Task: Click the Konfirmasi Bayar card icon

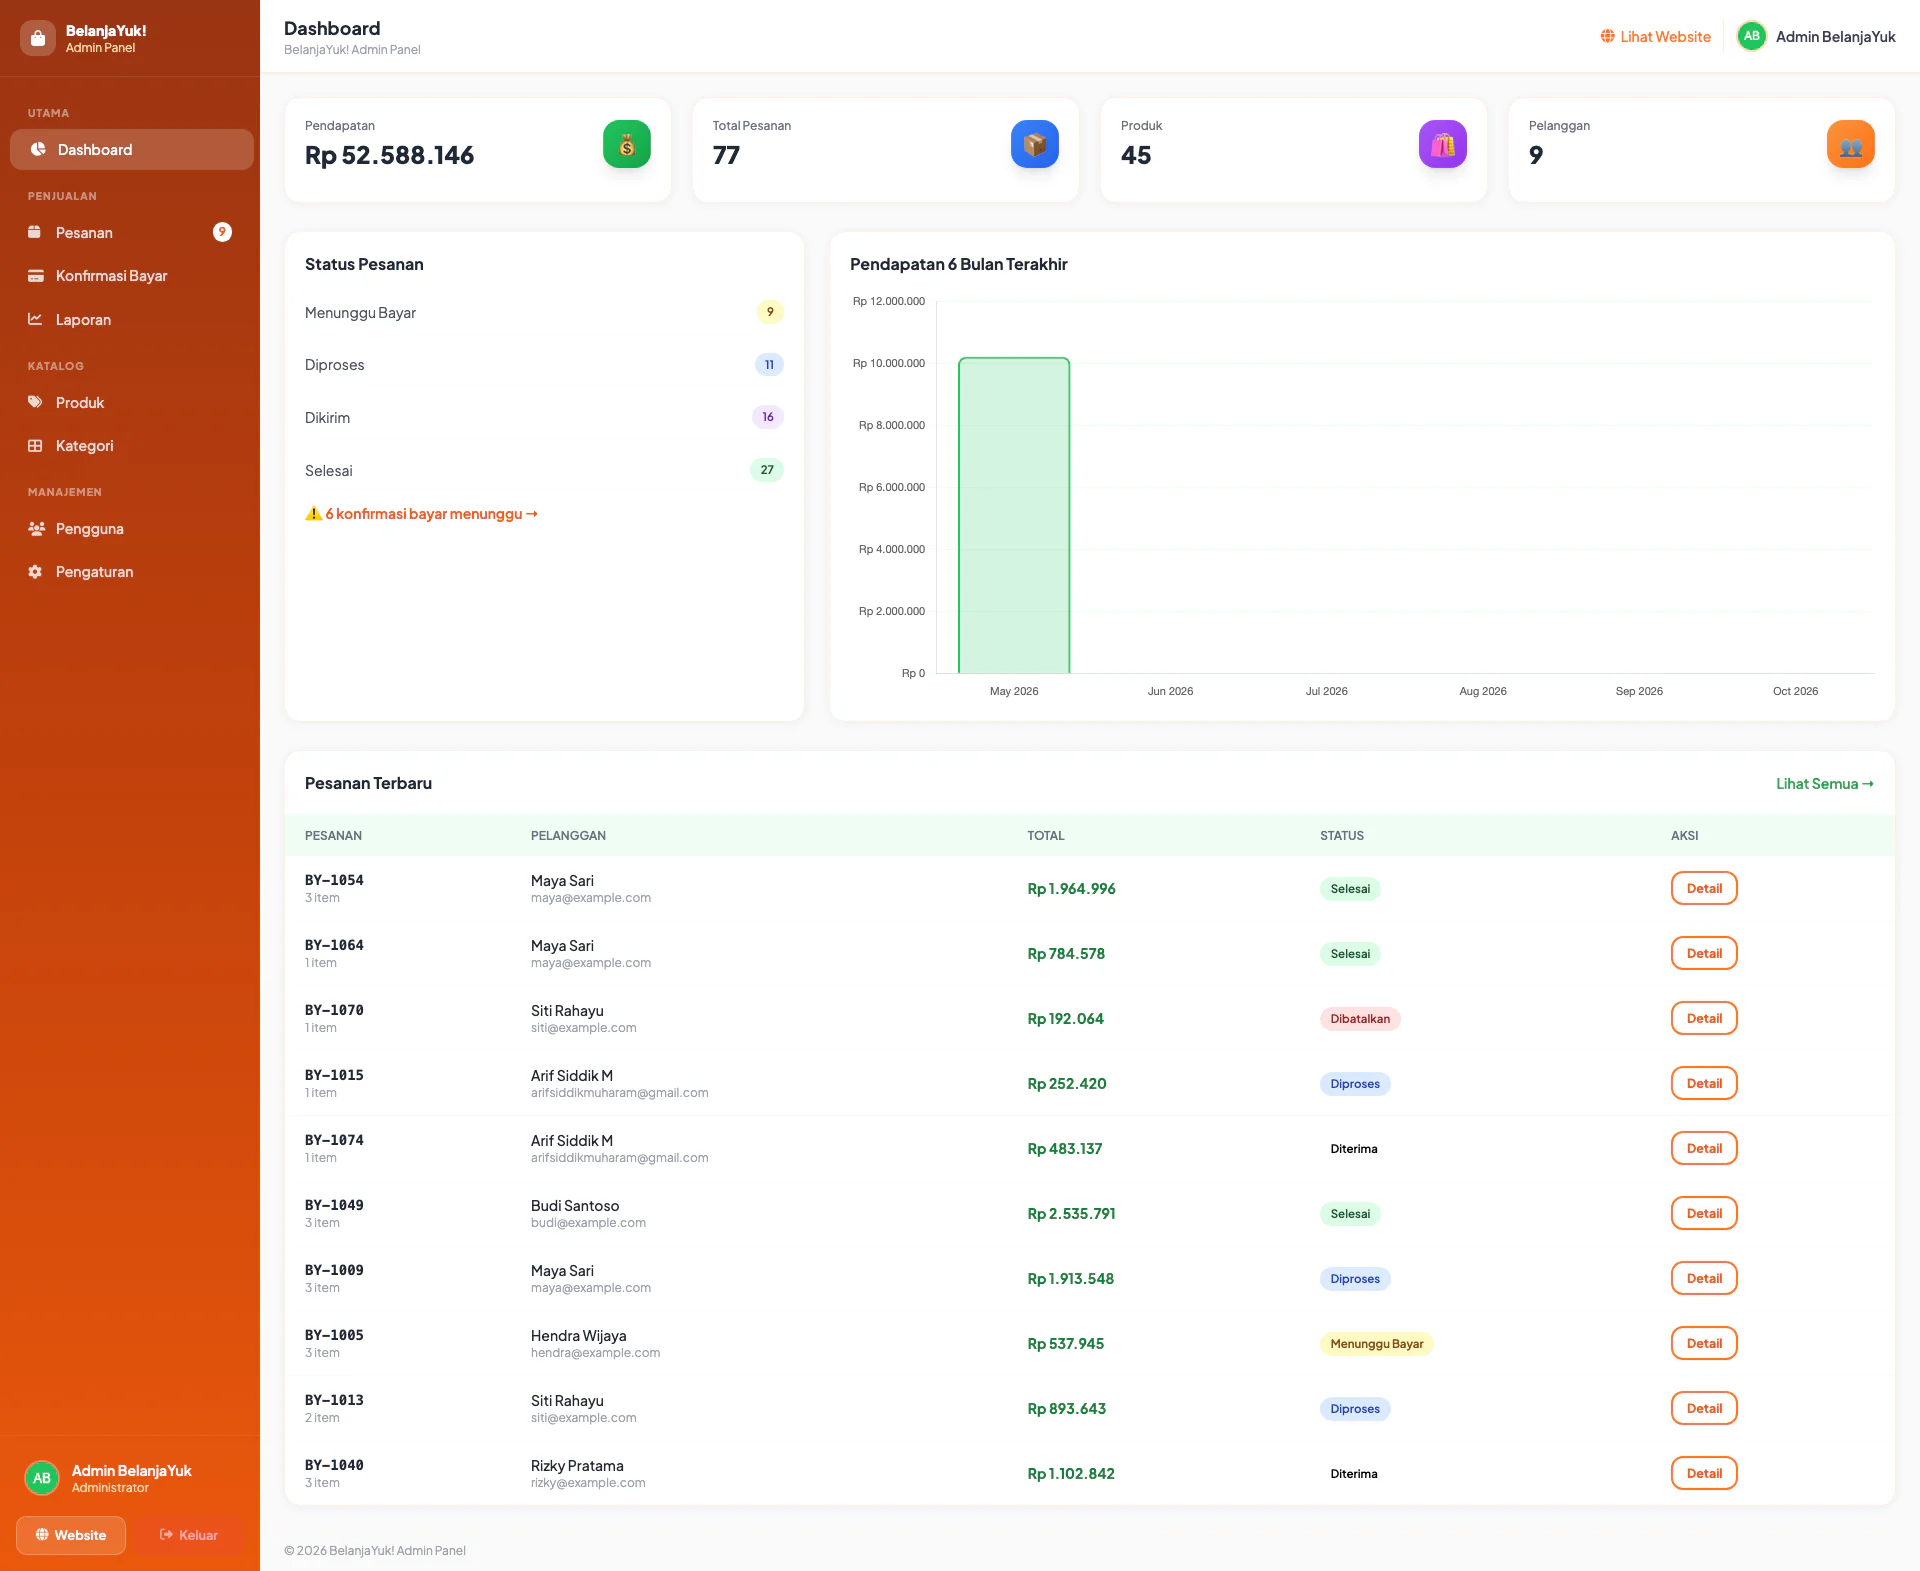Action: pos(35,276)
